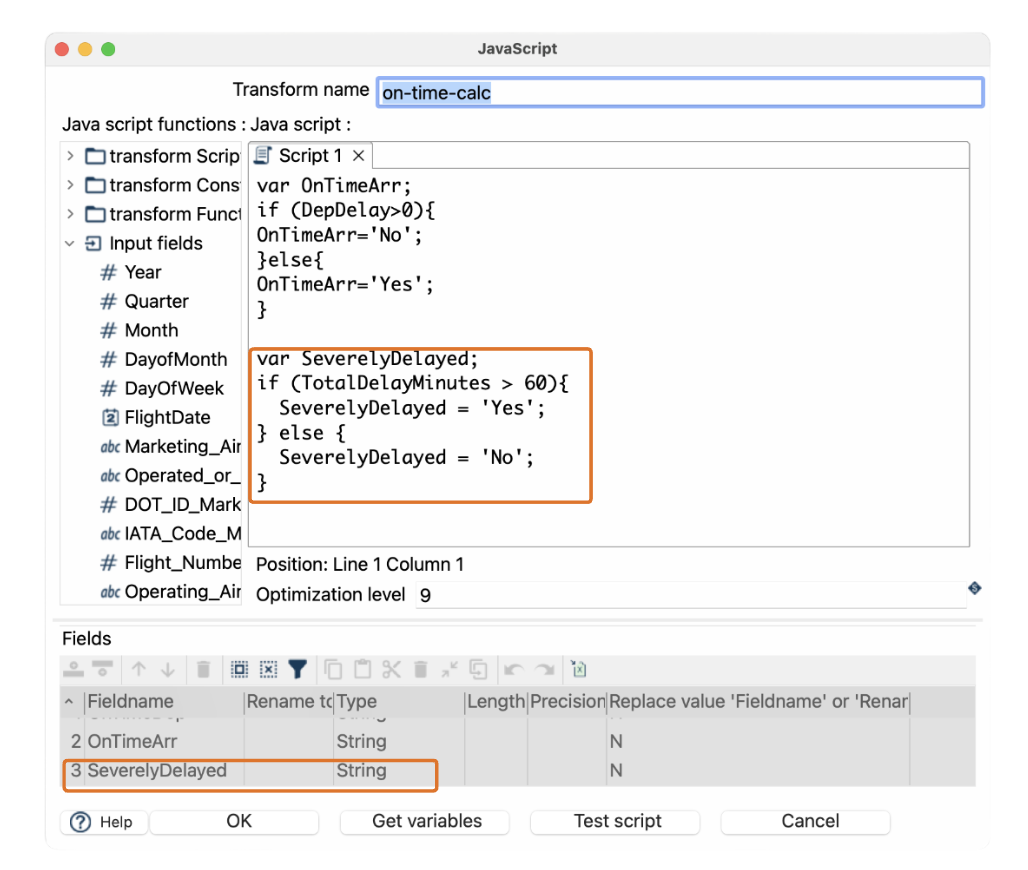Select the DayOfWeek input field
This screenshot has width=1028, height=870.
(x=173, y=389)
